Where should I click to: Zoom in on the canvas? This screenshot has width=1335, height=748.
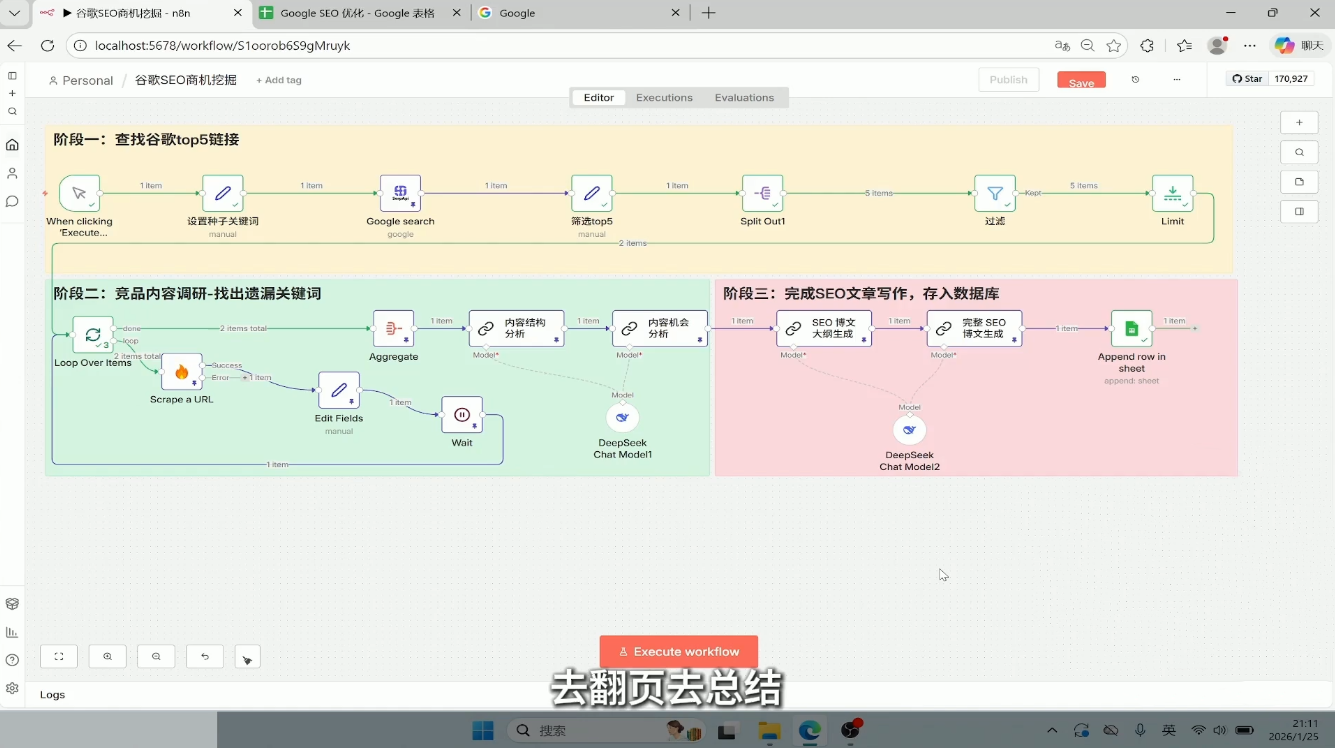[107, 656]
